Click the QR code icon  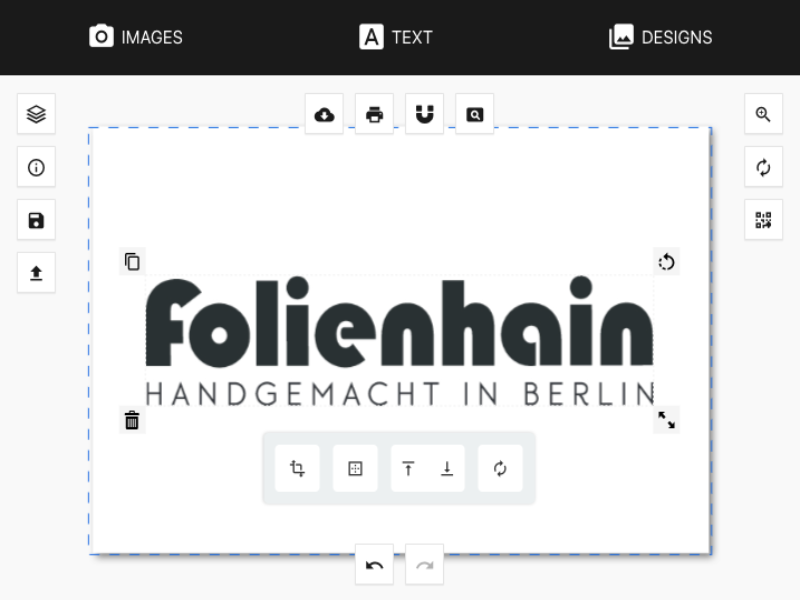click(763, 220)
